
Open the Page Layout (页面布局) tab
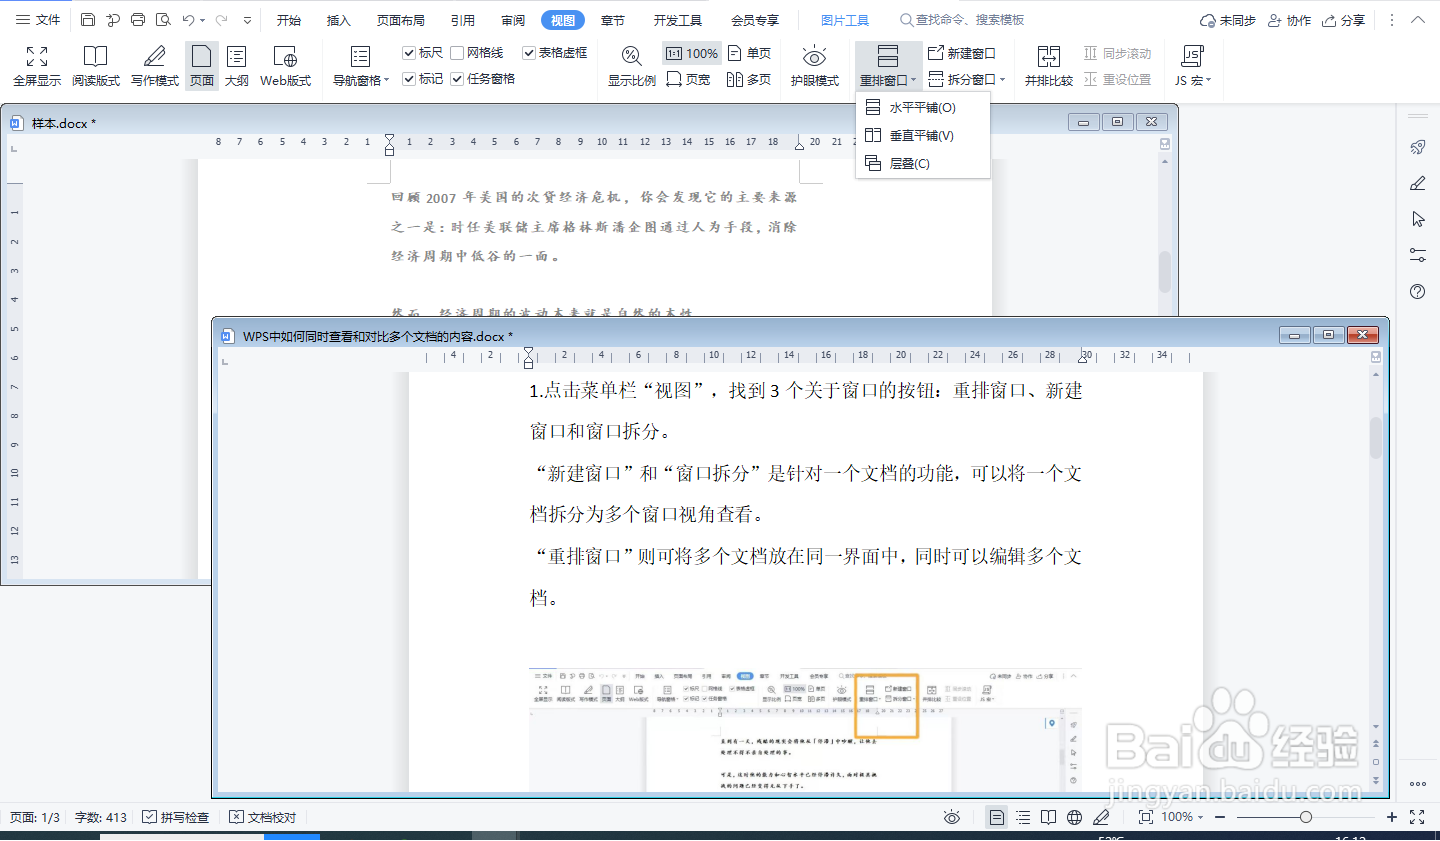401,20
